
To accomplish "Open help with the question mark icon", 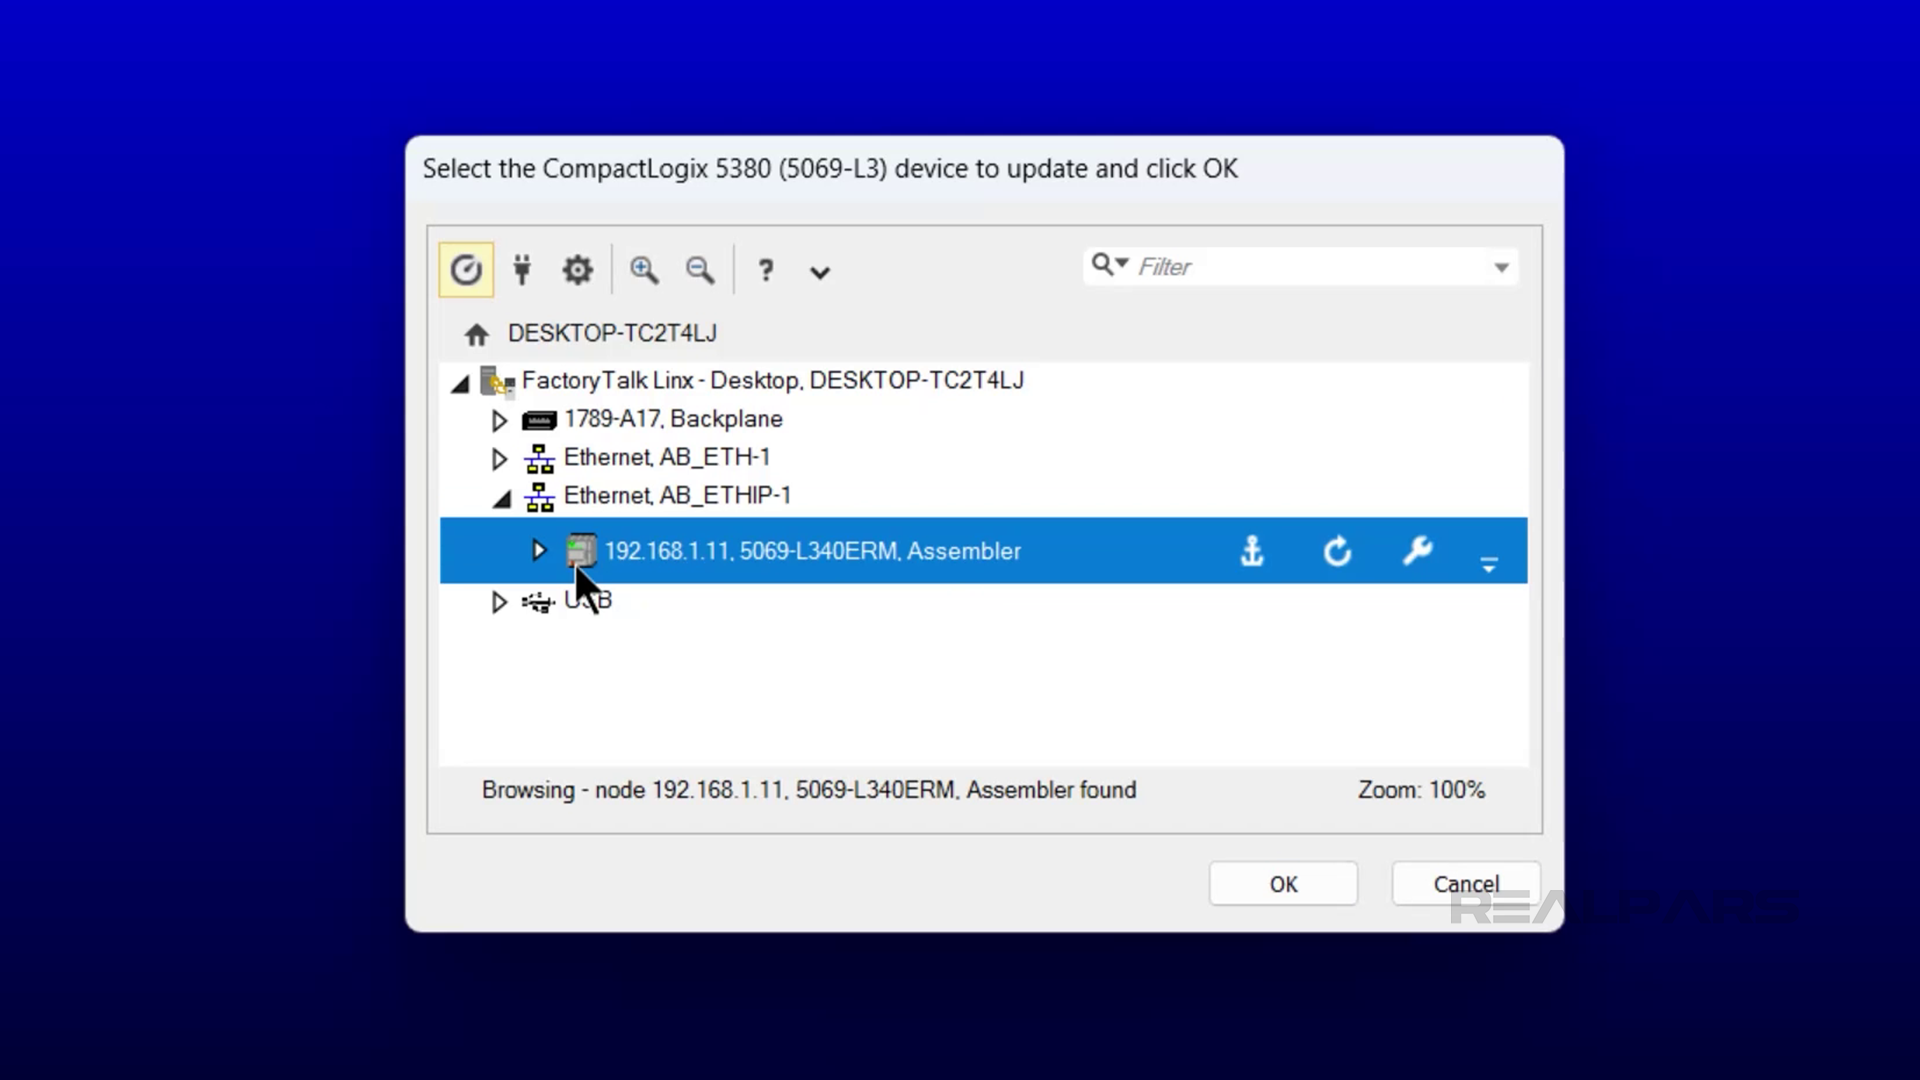I will tap(766, 270).
